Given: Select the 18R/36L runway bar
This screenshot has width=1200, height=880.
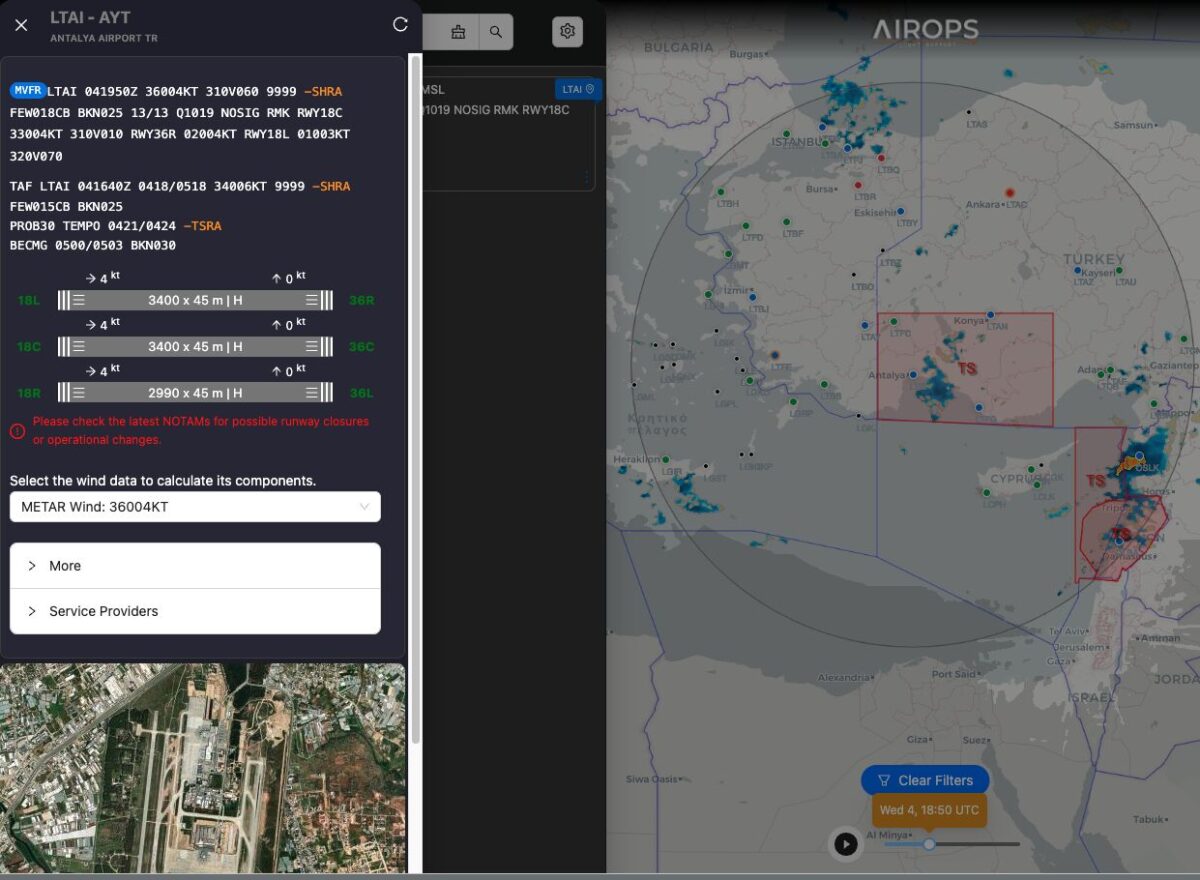Looking at the screenshot, I should [x=195, y=393].
